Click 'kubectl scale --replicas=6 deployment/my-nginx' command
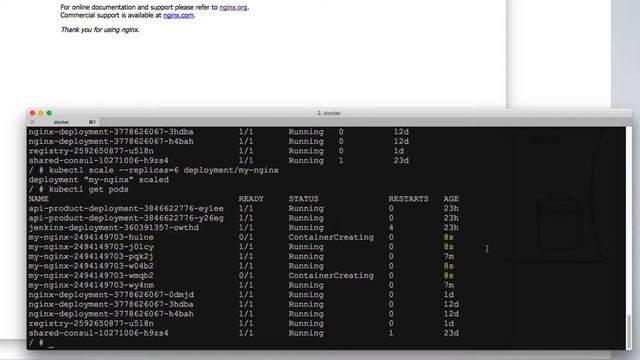Screen dimensions: 640x360 click(x=164, y=170)
